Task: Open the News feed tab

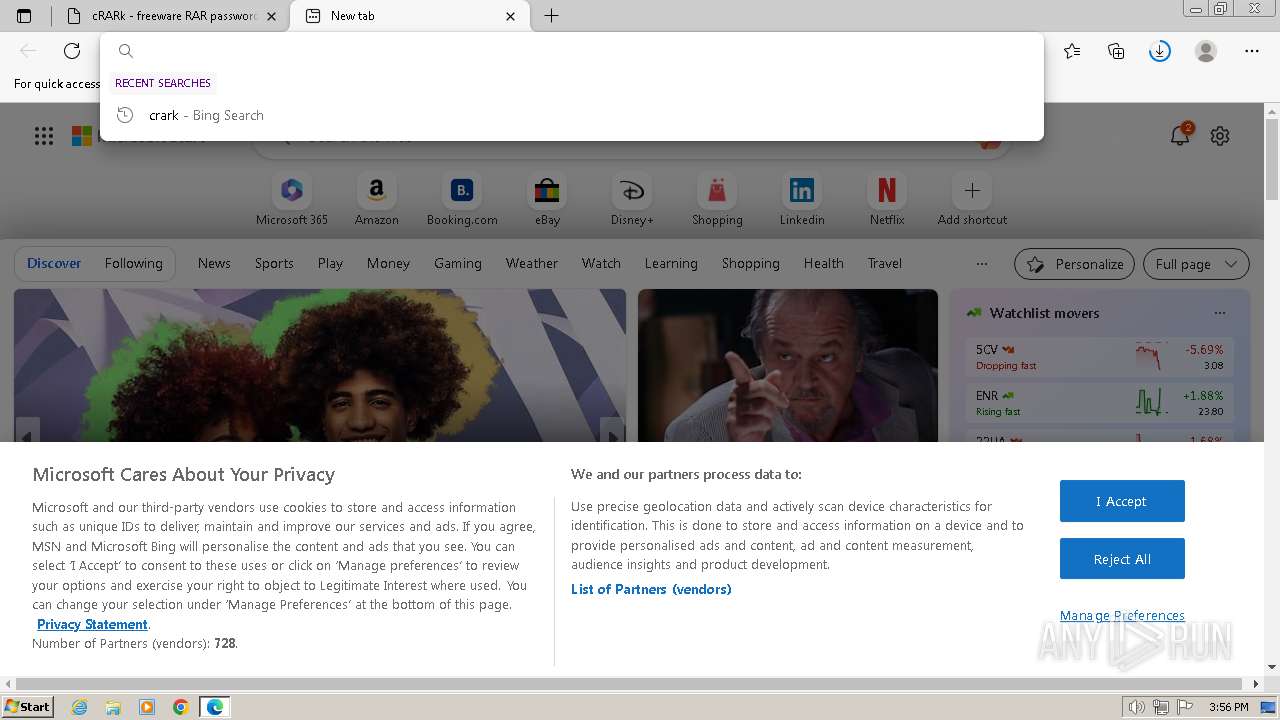Action: [x=214, y=263]
